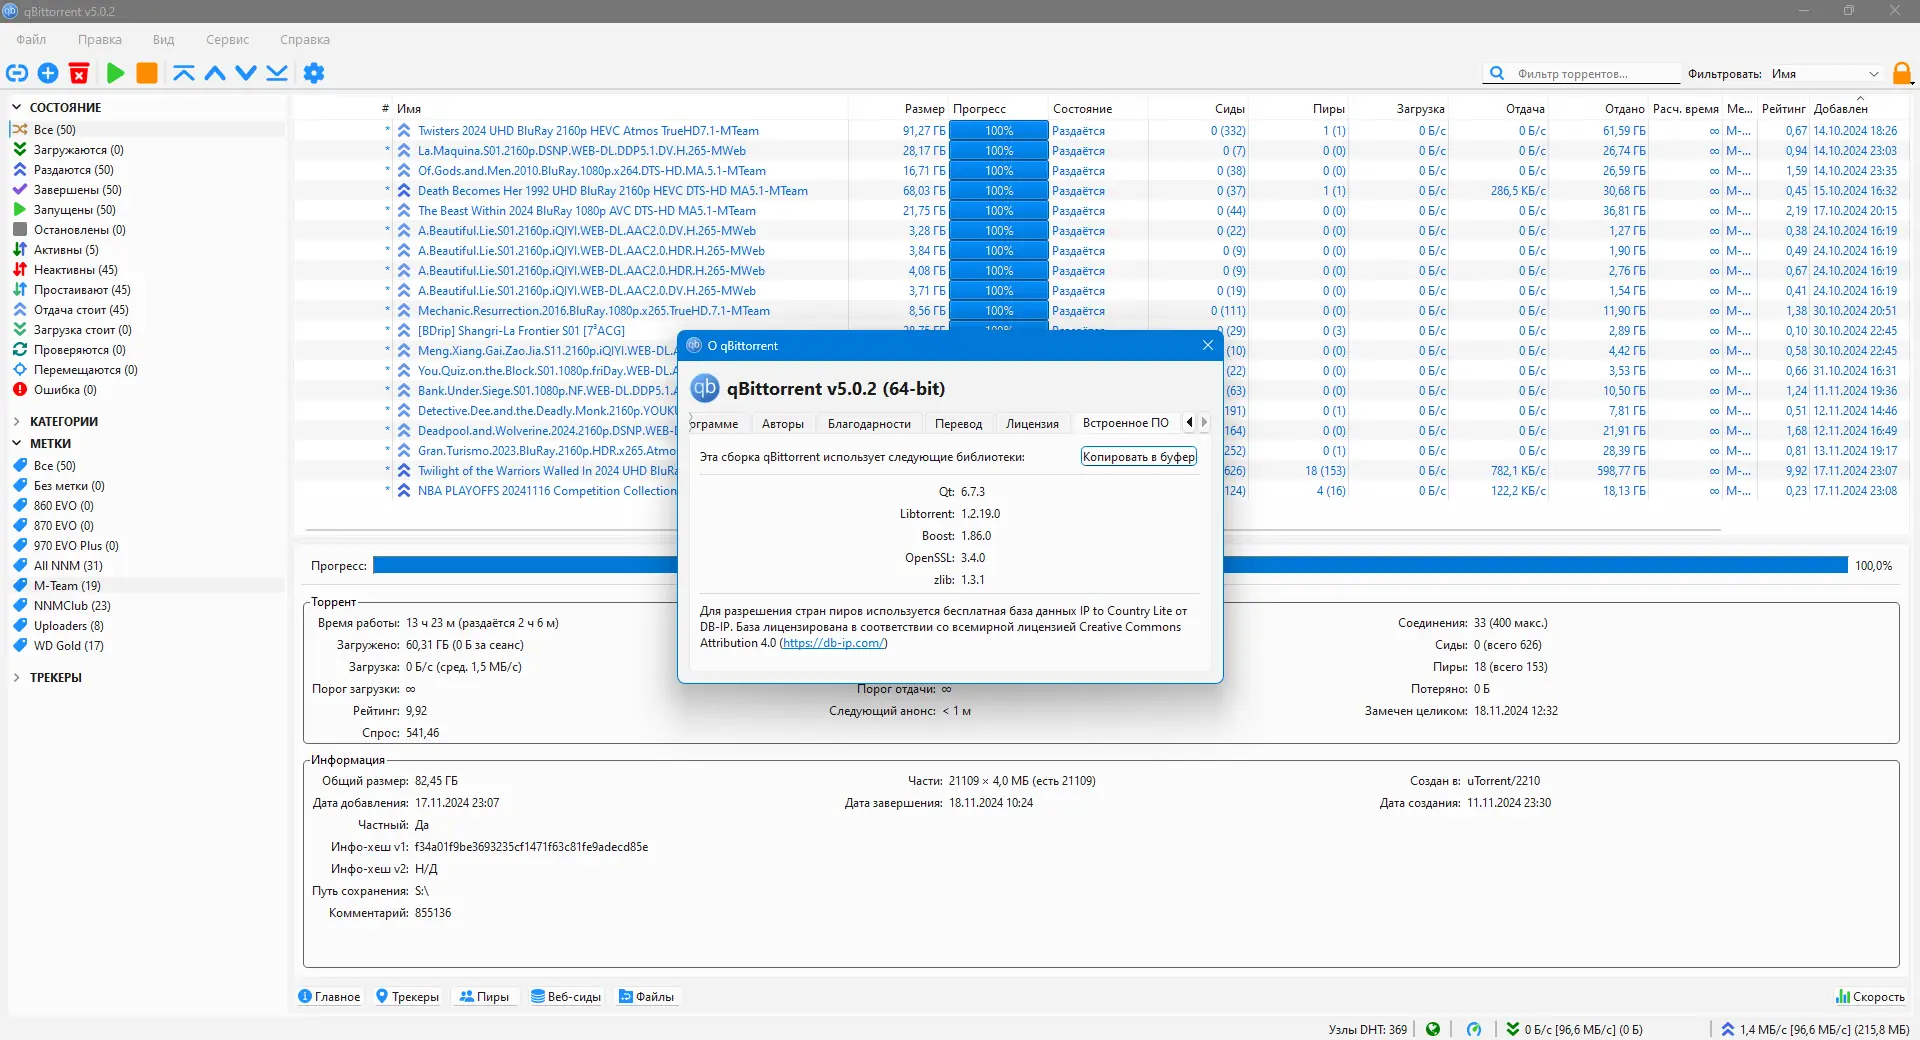Click the connection status globe in status bar

click(1433, 1029)
